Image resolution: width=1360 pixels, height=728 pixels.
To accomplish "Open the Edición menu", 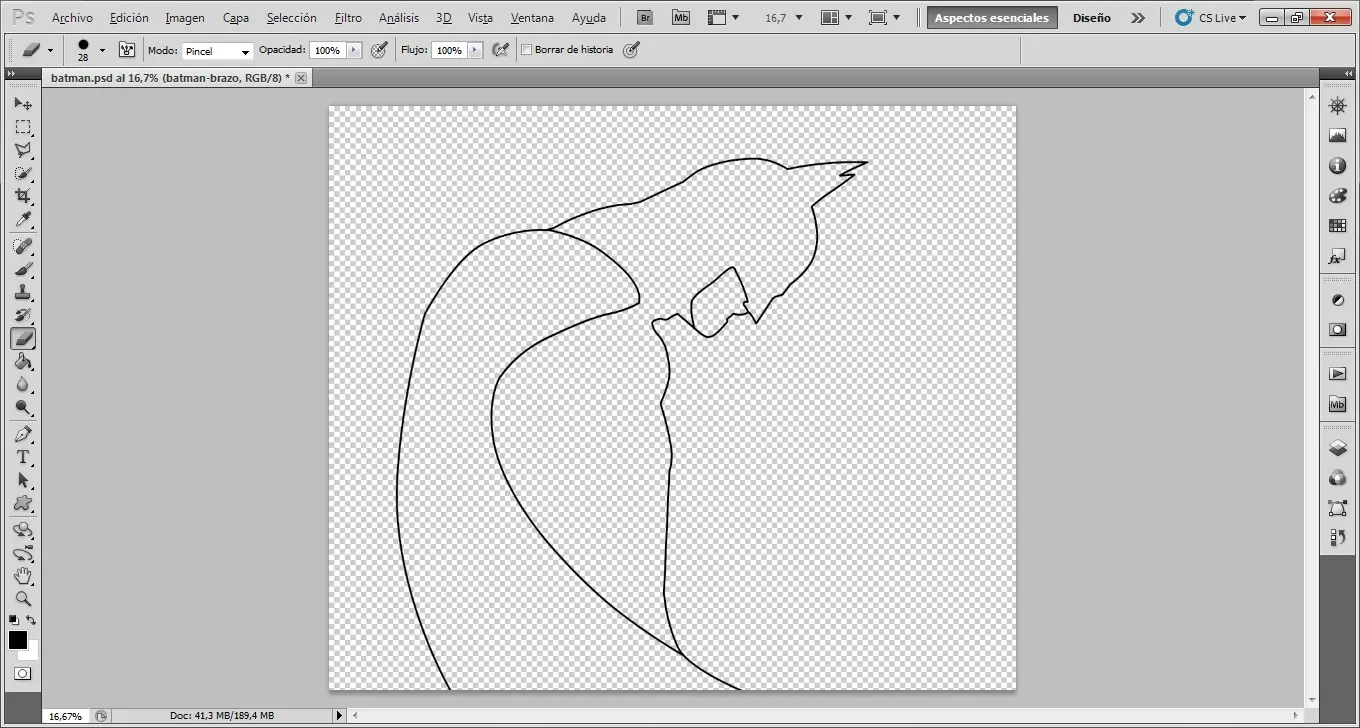I will click(x=129, y=18).
